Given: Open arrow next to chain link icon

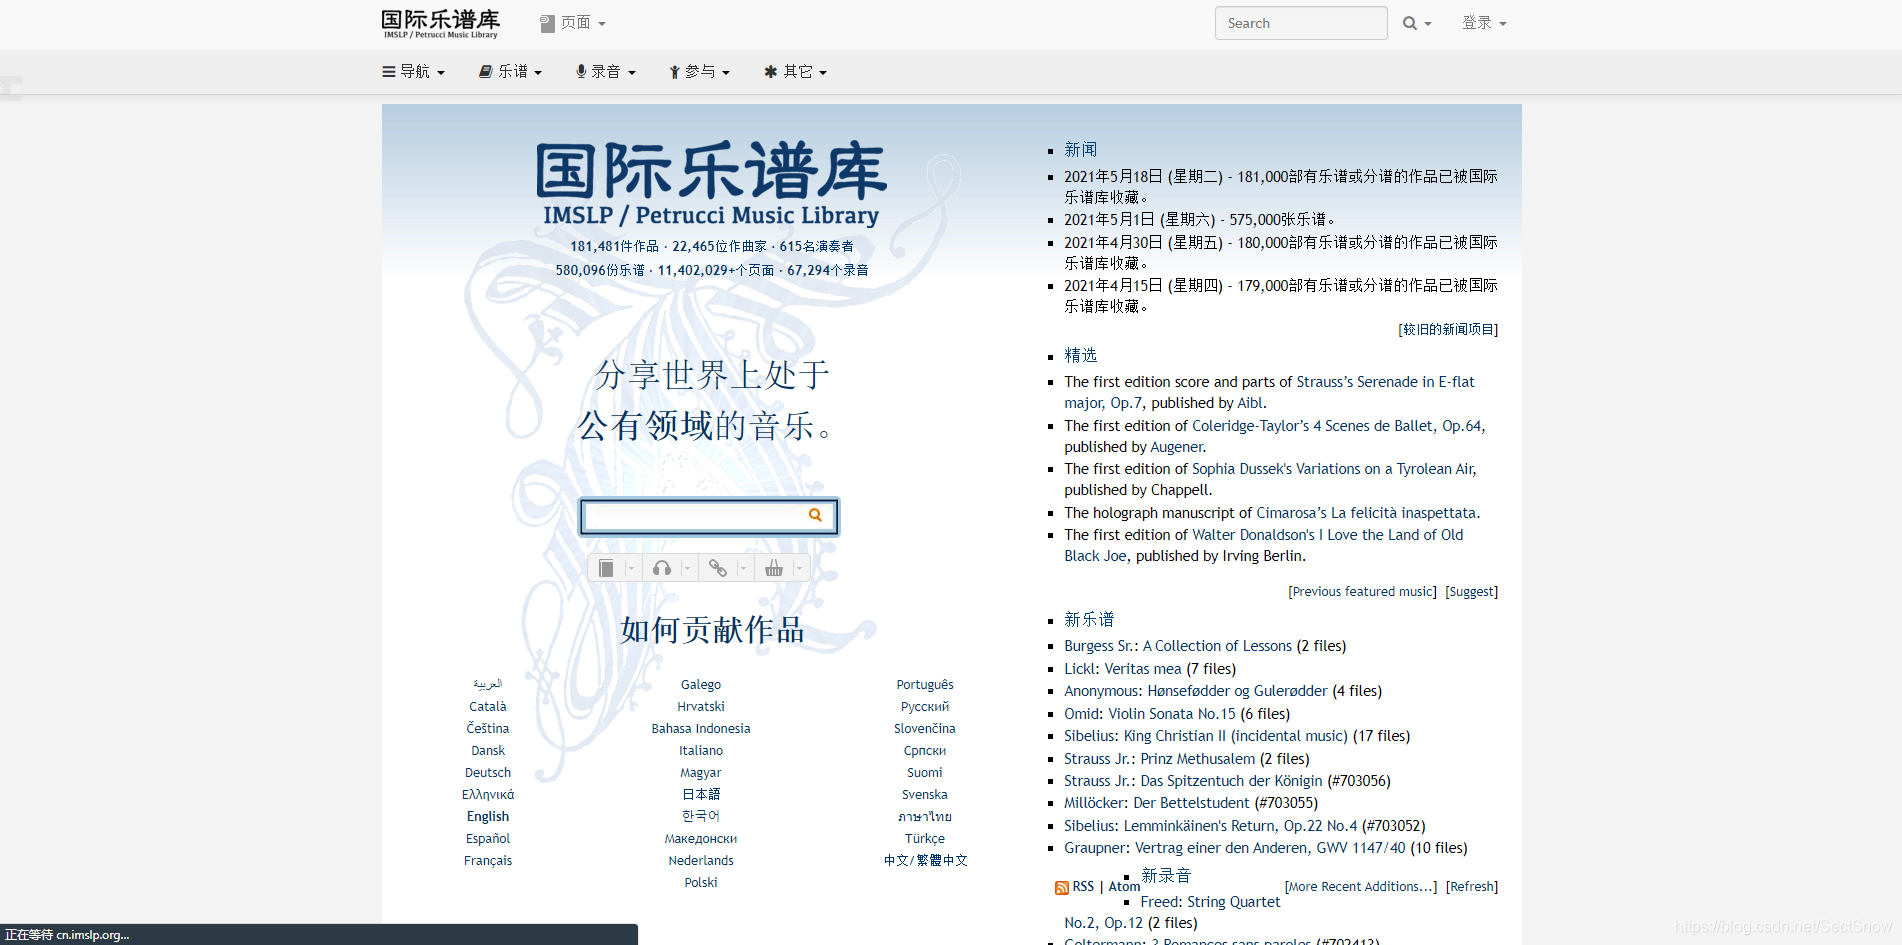Looking at the screenshot, I should pyautogui.click(x=743, y=568).
